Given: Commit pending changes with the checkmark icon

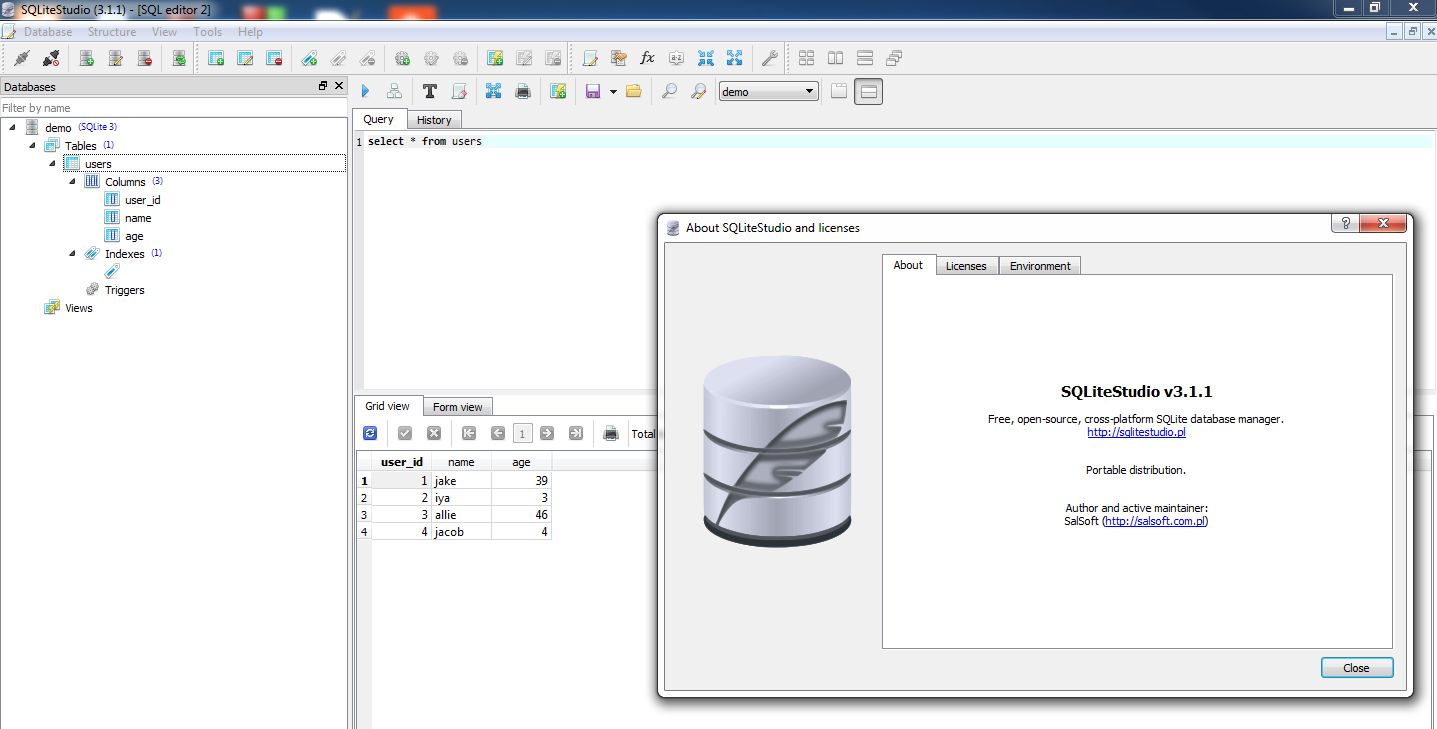Looking at the screenshot, I should pyautogui.click(x=405, y=433).
